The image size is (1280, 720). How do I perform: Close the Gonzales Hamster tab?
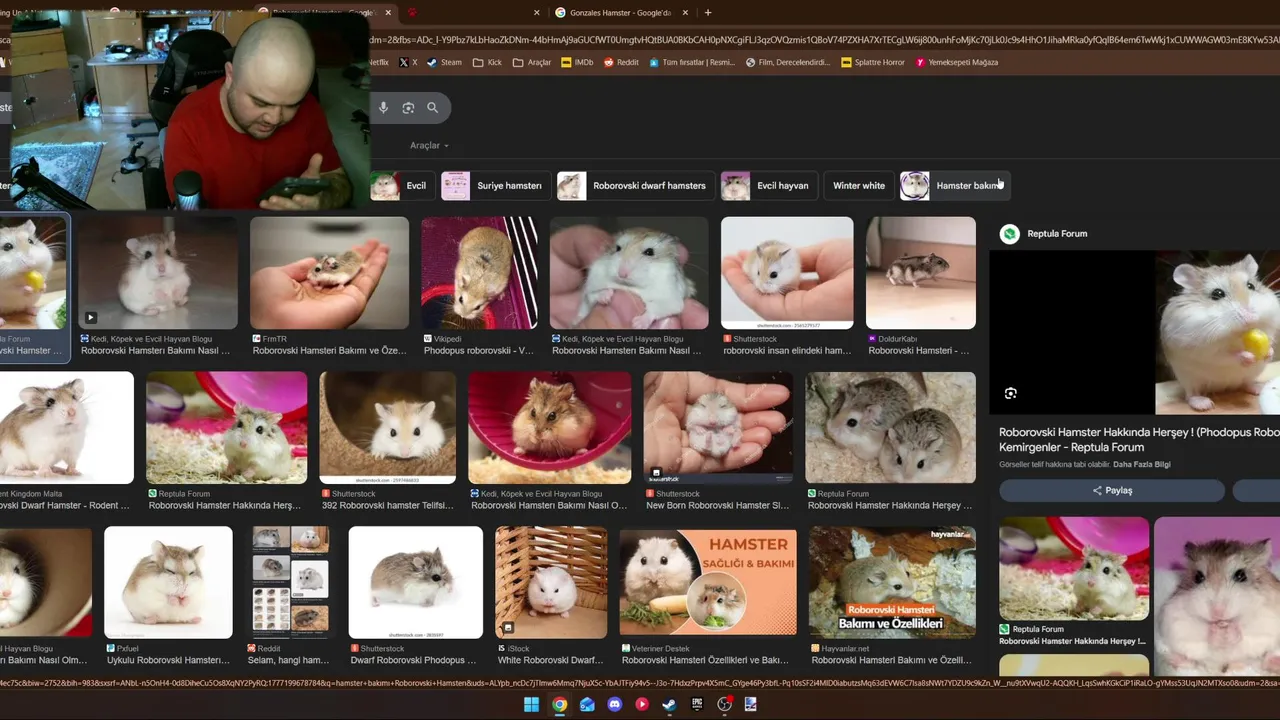tap(685, 13)
